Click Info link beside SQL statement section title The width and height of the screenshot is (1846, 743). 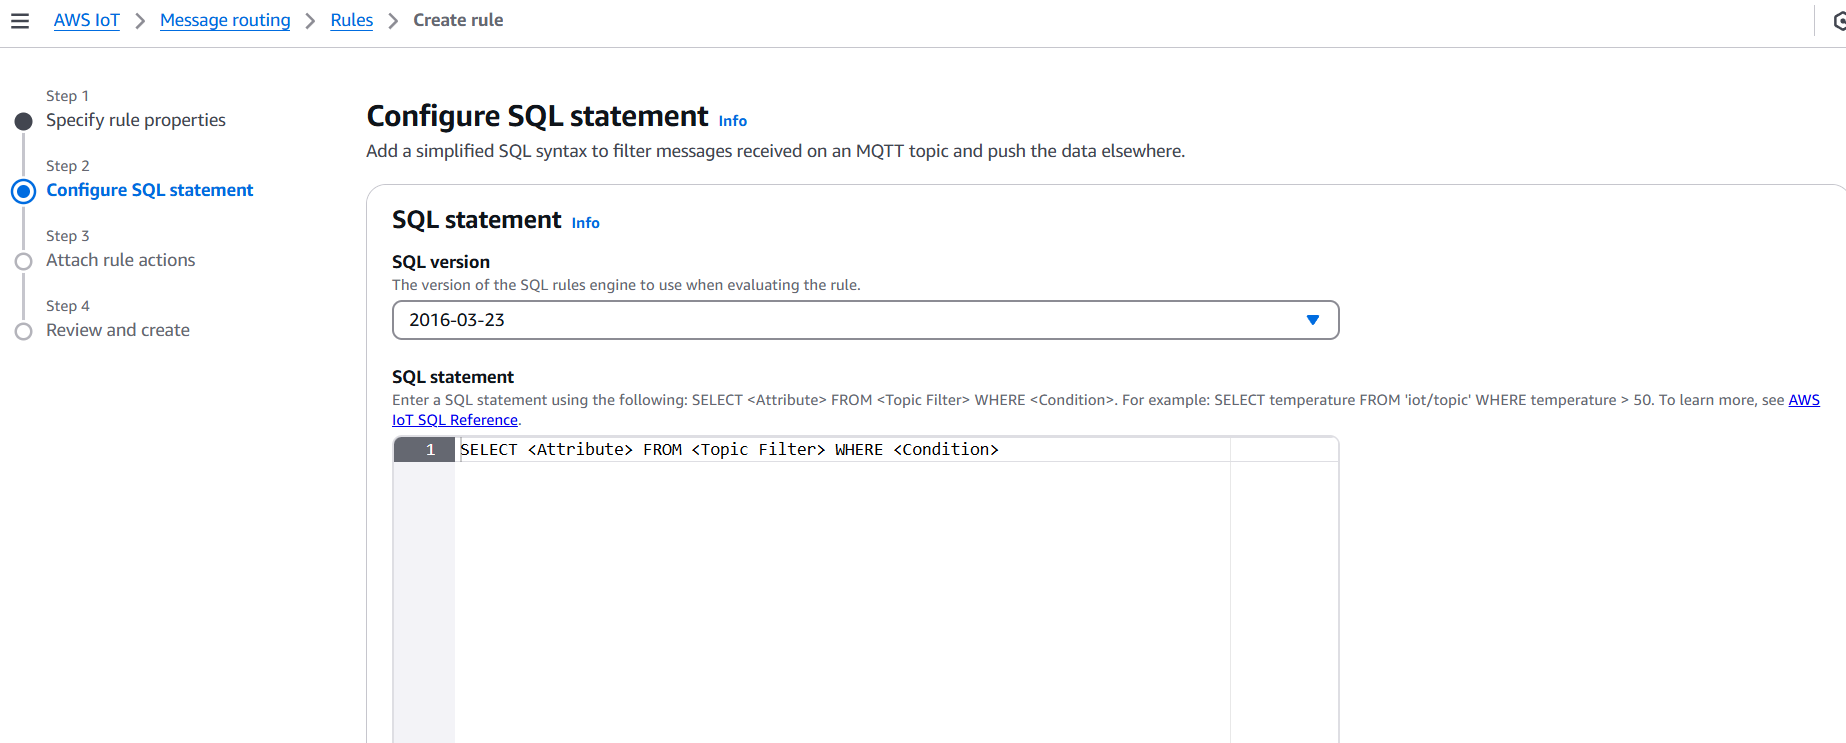586,223
